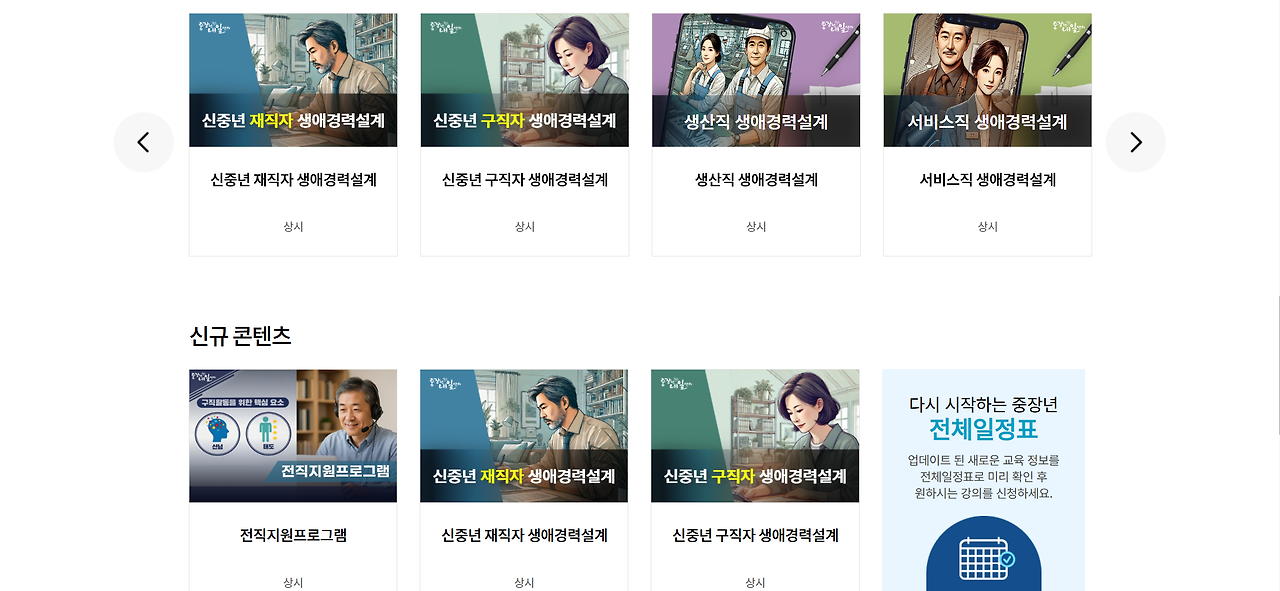Click the page vertical scrollbar
This screenshot has height=591, width=1280.
click(1276, 365)
